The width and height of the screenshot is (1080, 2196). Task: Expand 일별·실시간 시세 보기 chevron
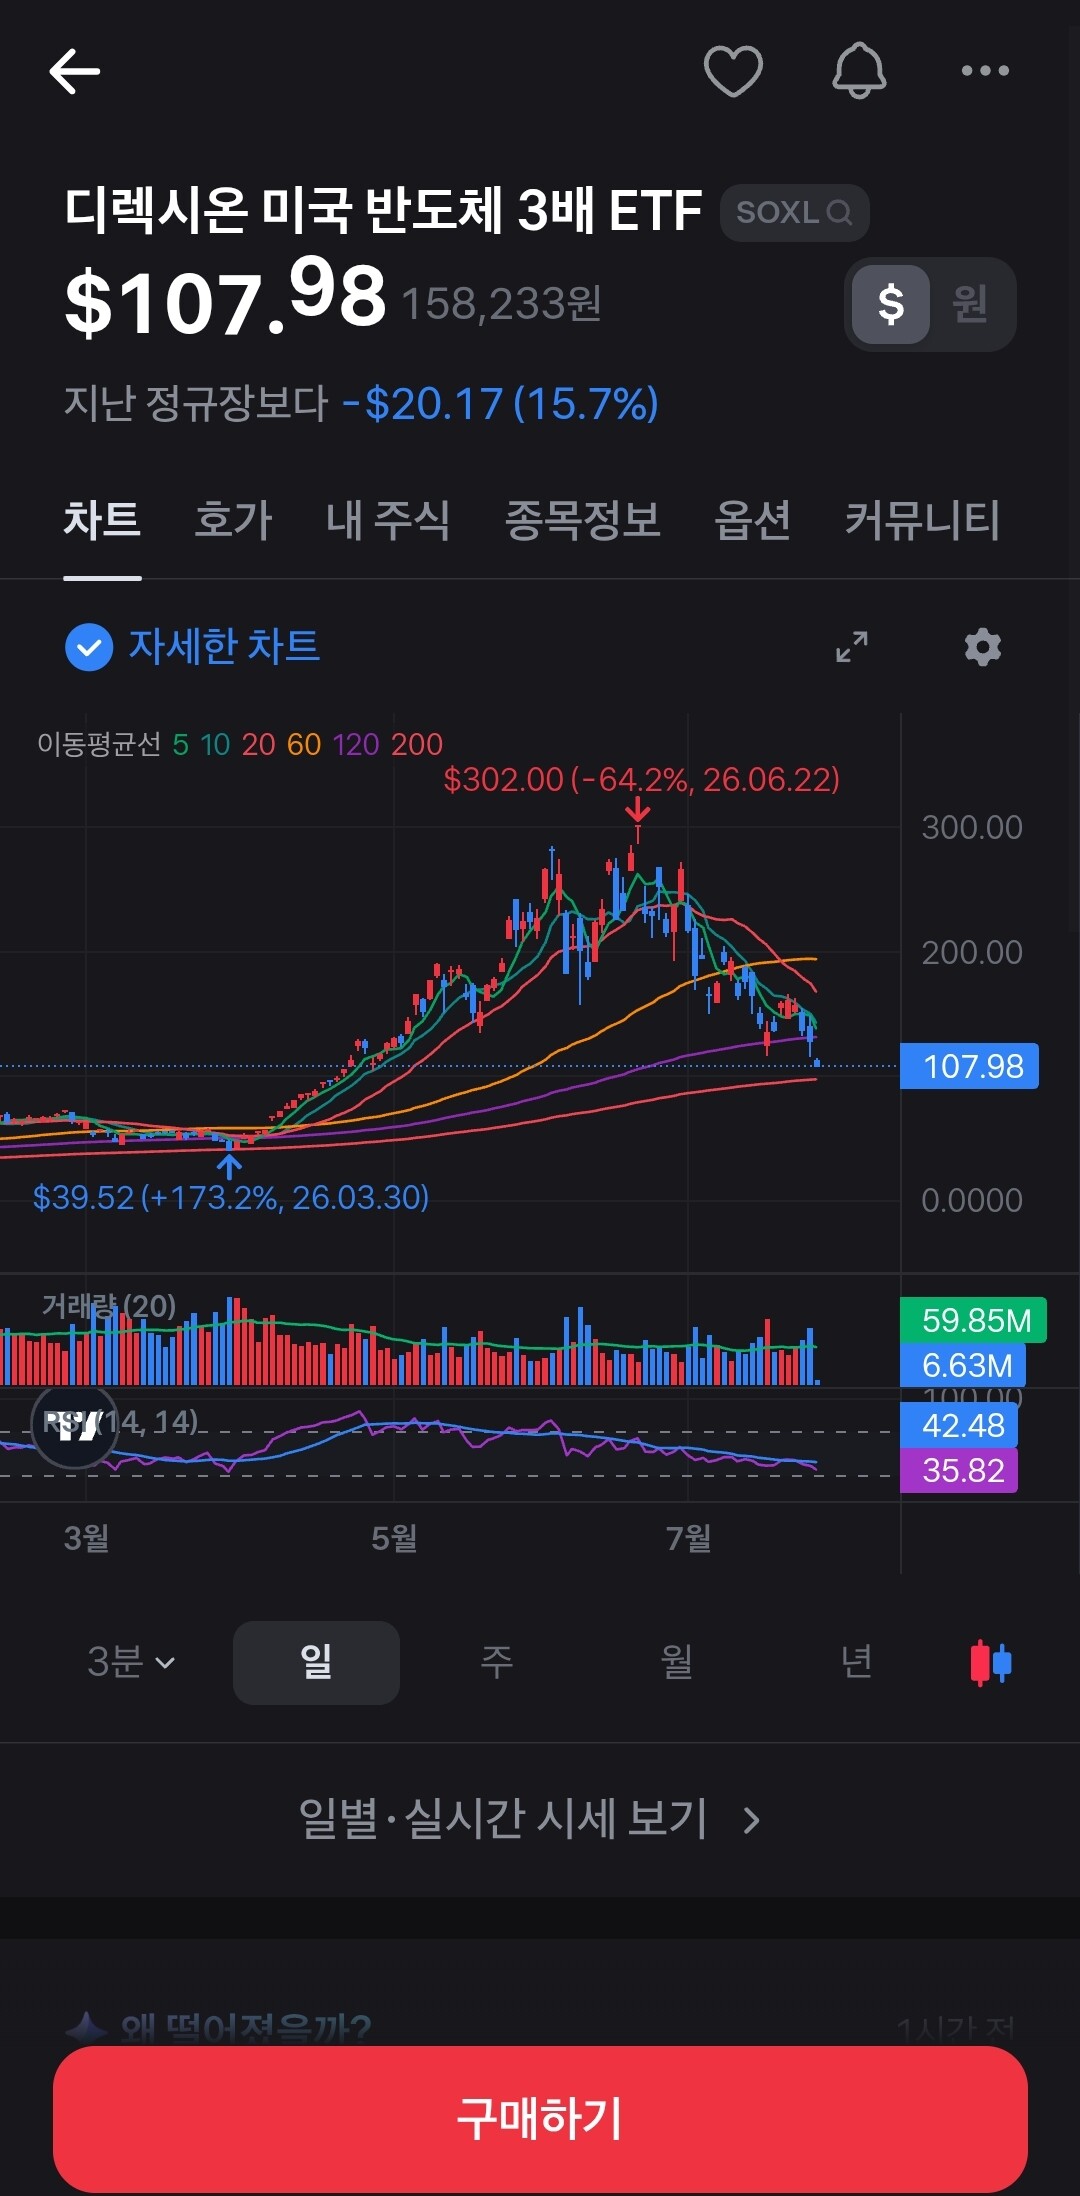(x=752, y=1820)
